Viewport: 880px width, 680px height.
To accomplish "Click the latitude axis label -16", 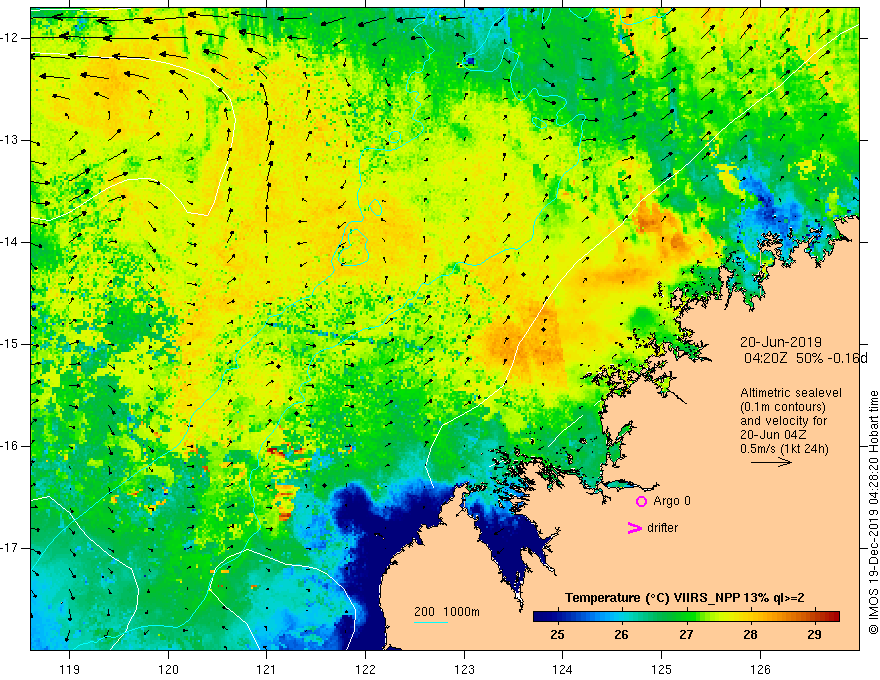I will [10, 446].
